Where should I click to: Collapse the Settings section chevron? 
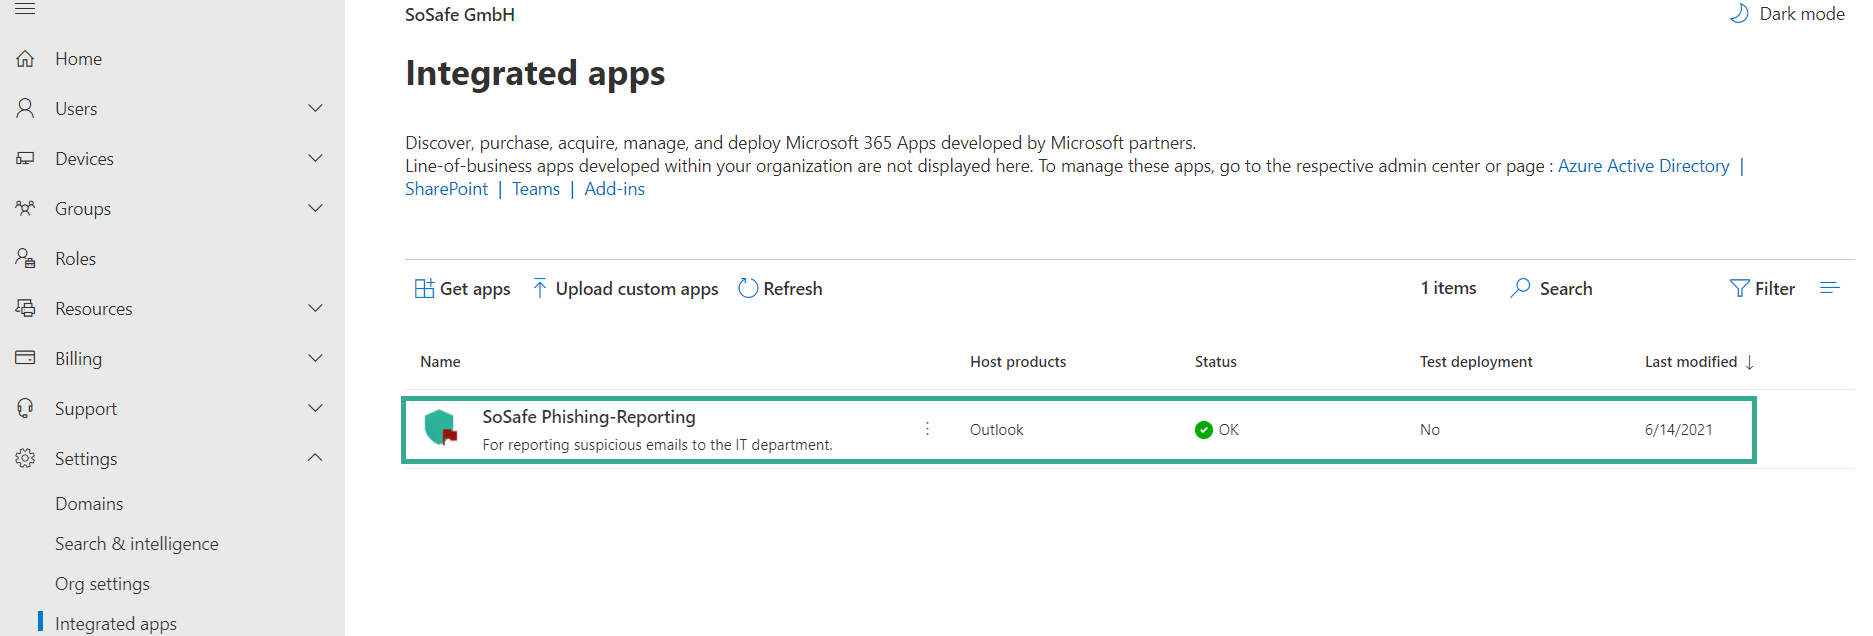[x=315, y=458]
